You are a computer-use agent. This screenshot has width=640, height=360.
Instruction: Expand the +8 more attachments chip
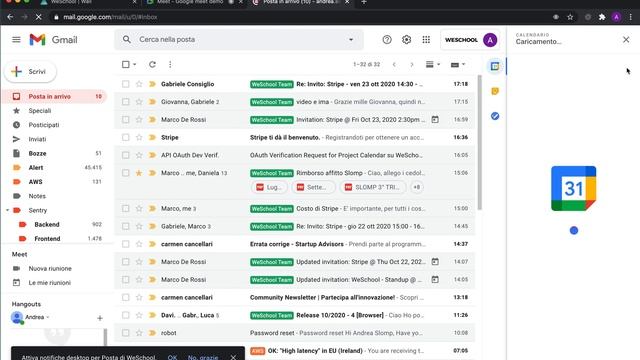pos(416,187)
